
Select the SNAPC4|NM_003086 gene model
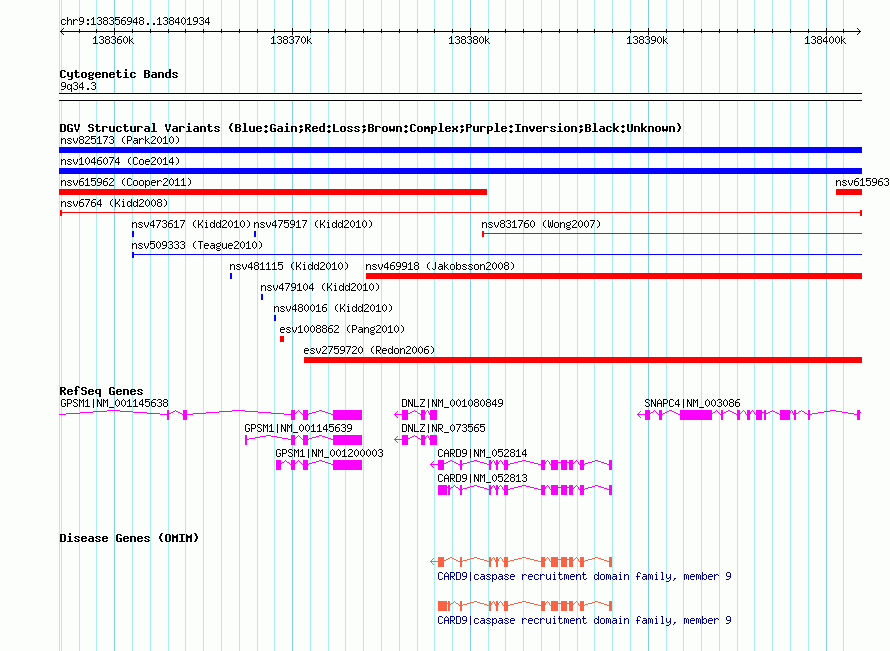749,415
